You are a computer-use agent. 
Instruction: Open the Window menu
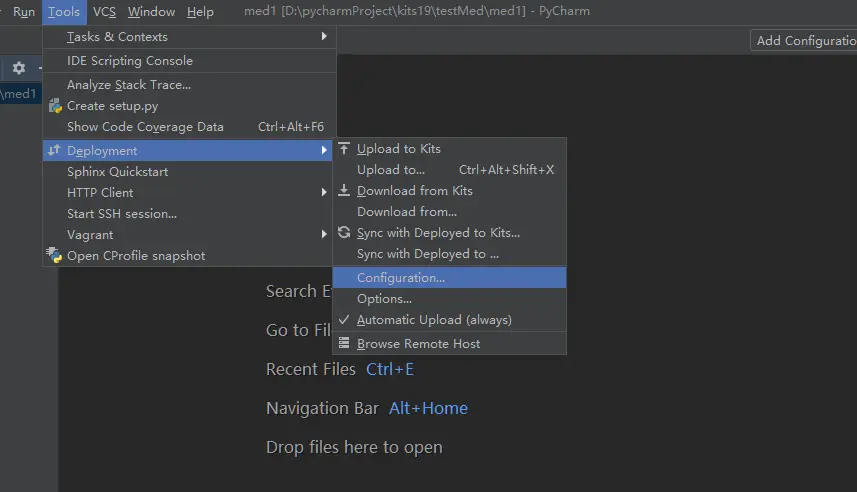click(151, 11)
